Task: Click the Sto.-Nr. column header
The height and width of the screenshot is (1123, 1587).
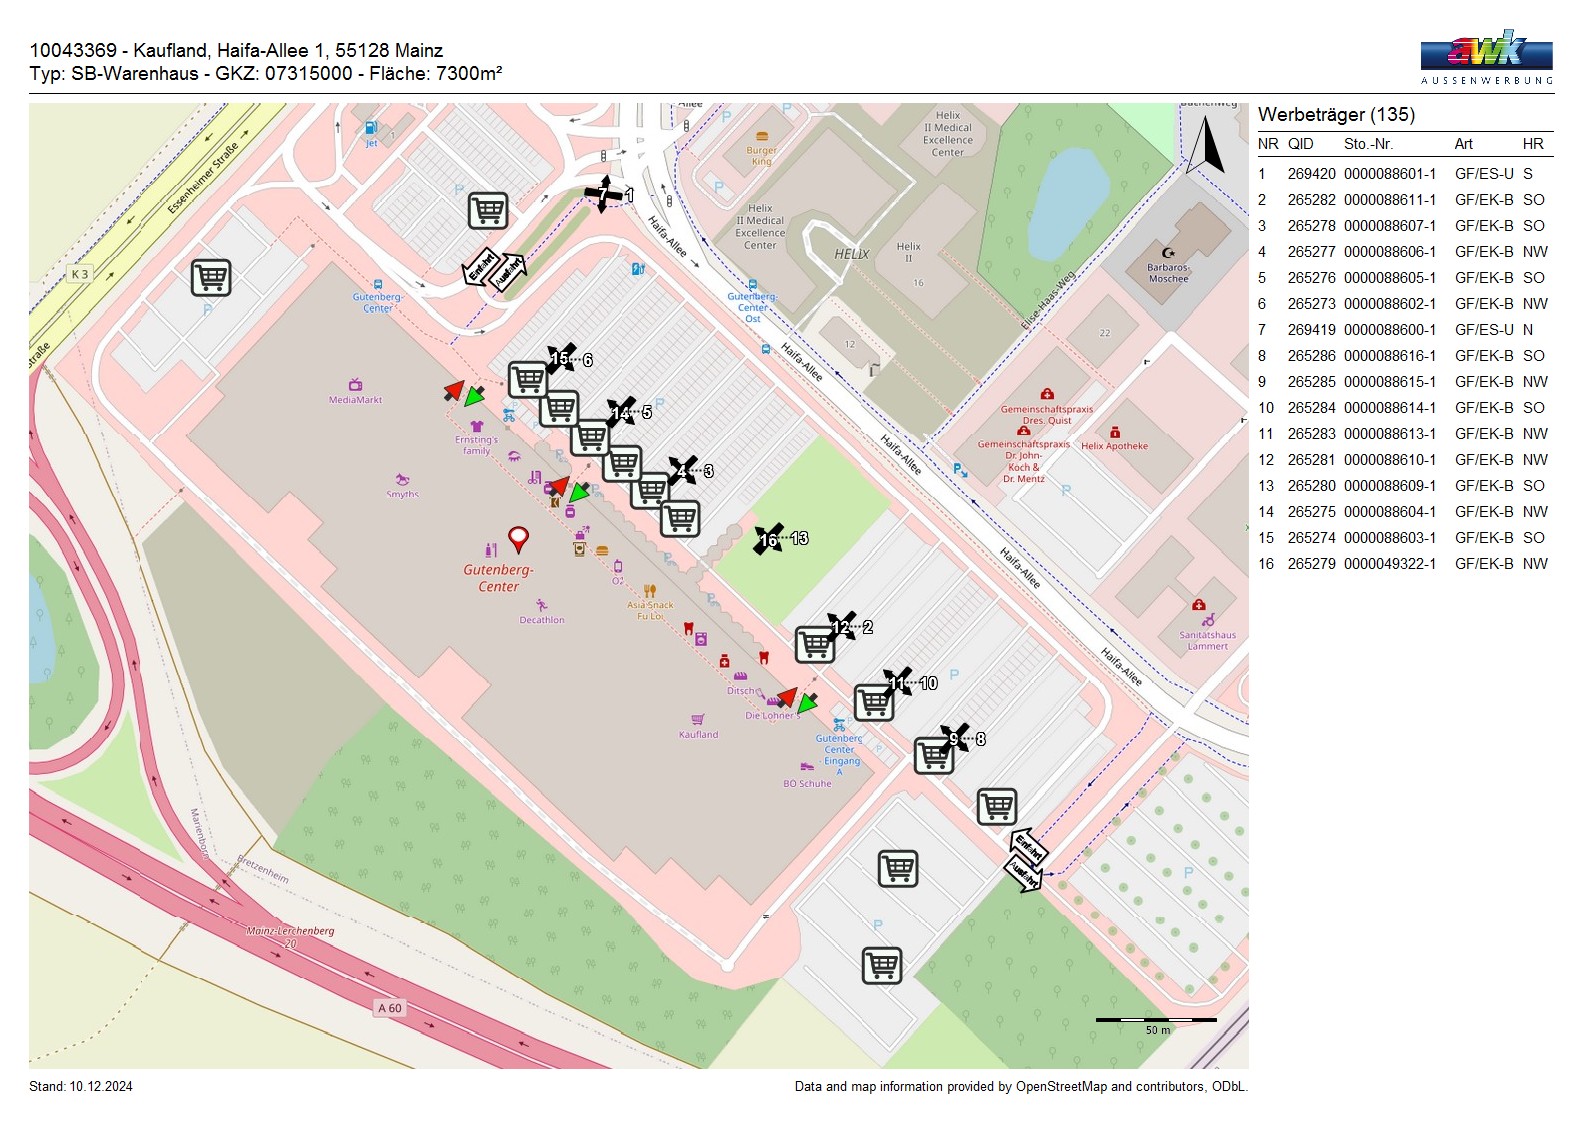Action: [1368, 144]
